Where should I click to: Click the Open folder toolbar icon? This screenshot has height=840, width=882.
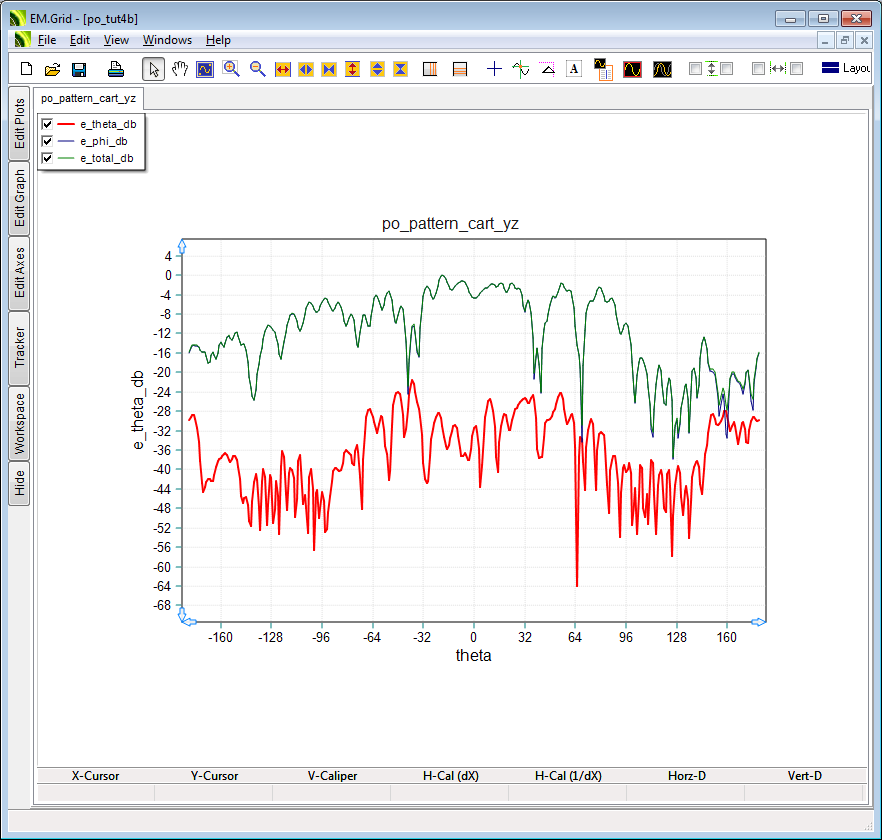53,69
